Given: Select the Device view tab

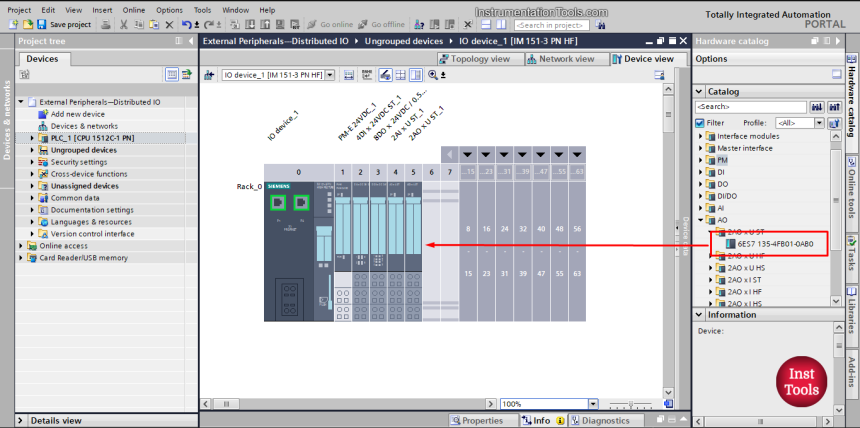Looking at the screenshot, I should pos(649,59).
